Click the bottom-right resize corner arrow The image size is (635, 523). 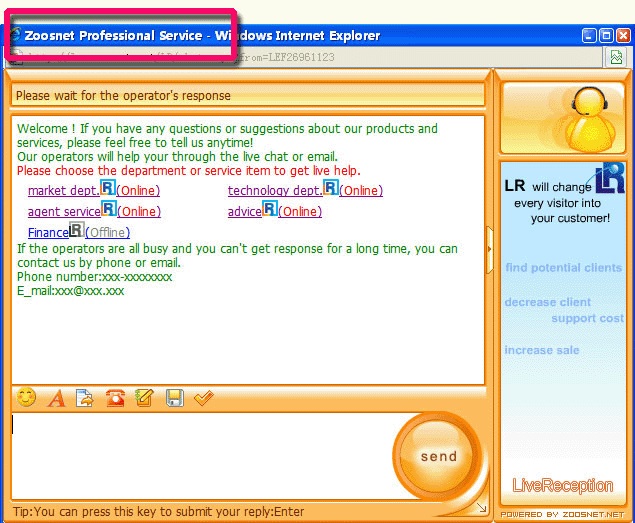pyautogui.click(x=482, y=507)
